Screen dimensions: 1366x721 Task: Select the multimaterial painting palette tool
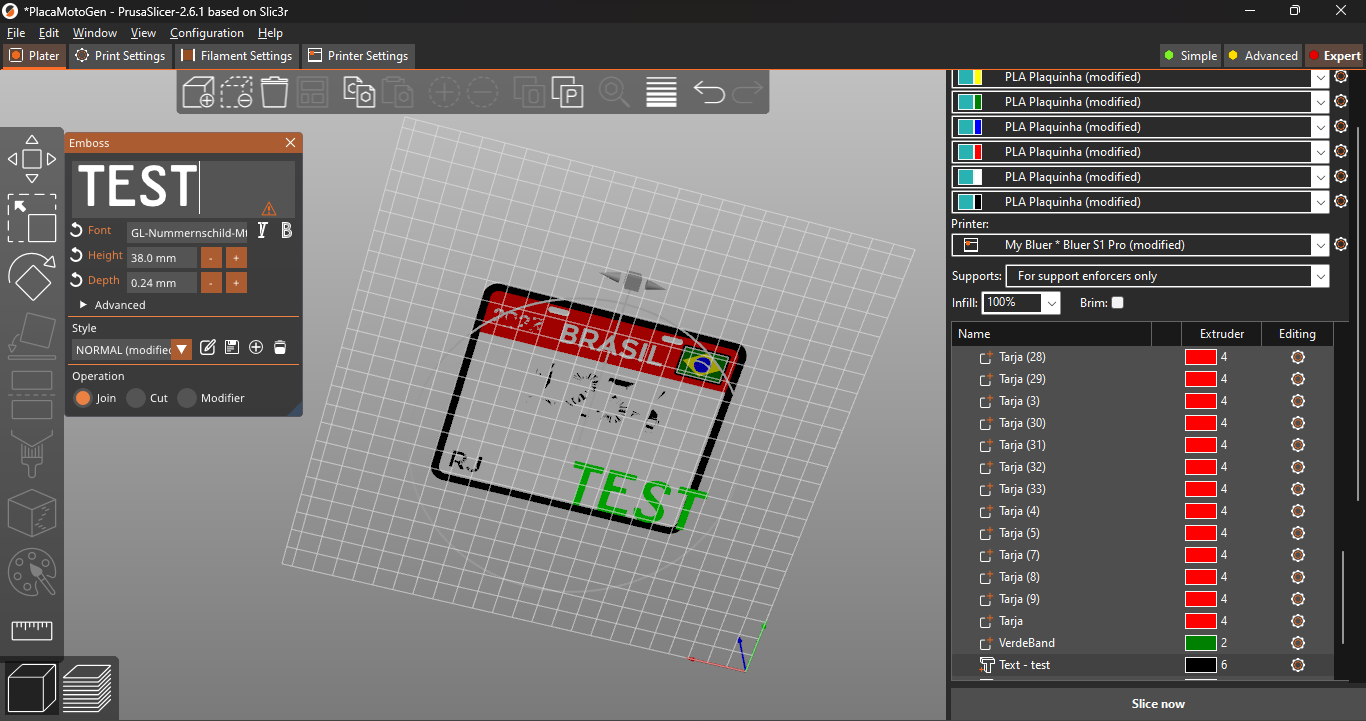(x=31, y=573)
